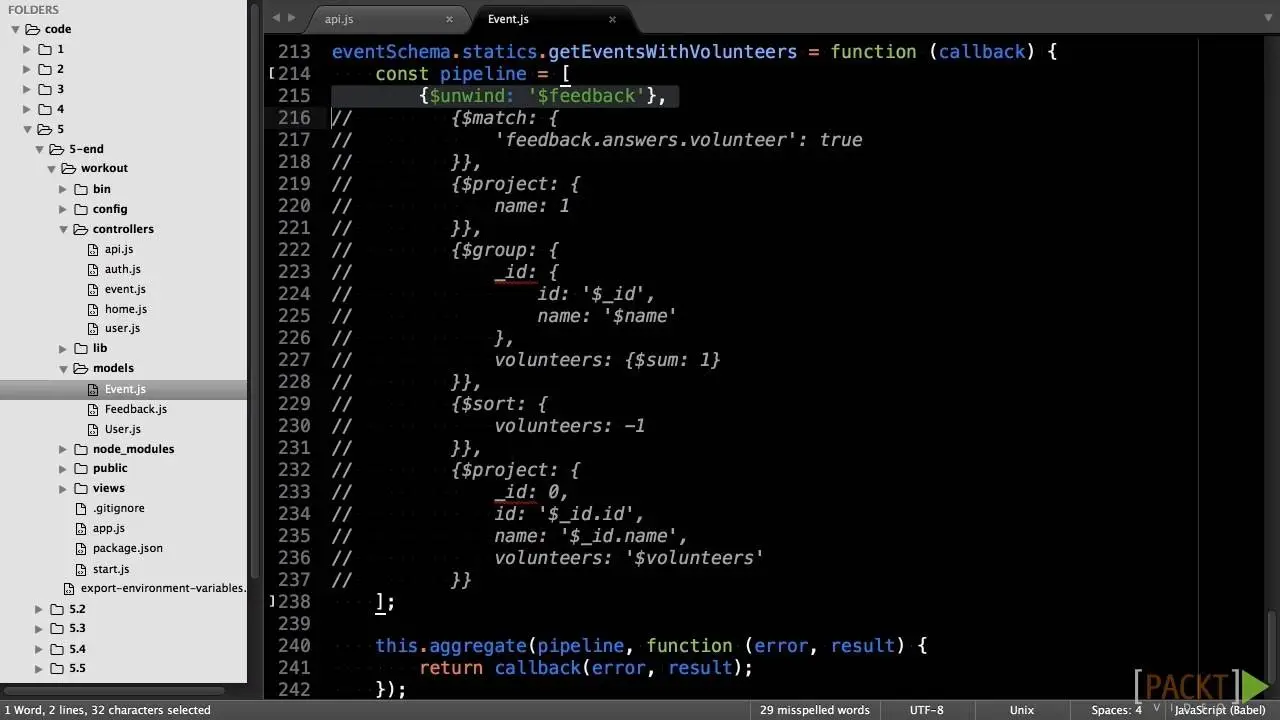The image size is (1280, 720).
Task: Expand the lib folder
Action: click(63, 348)
